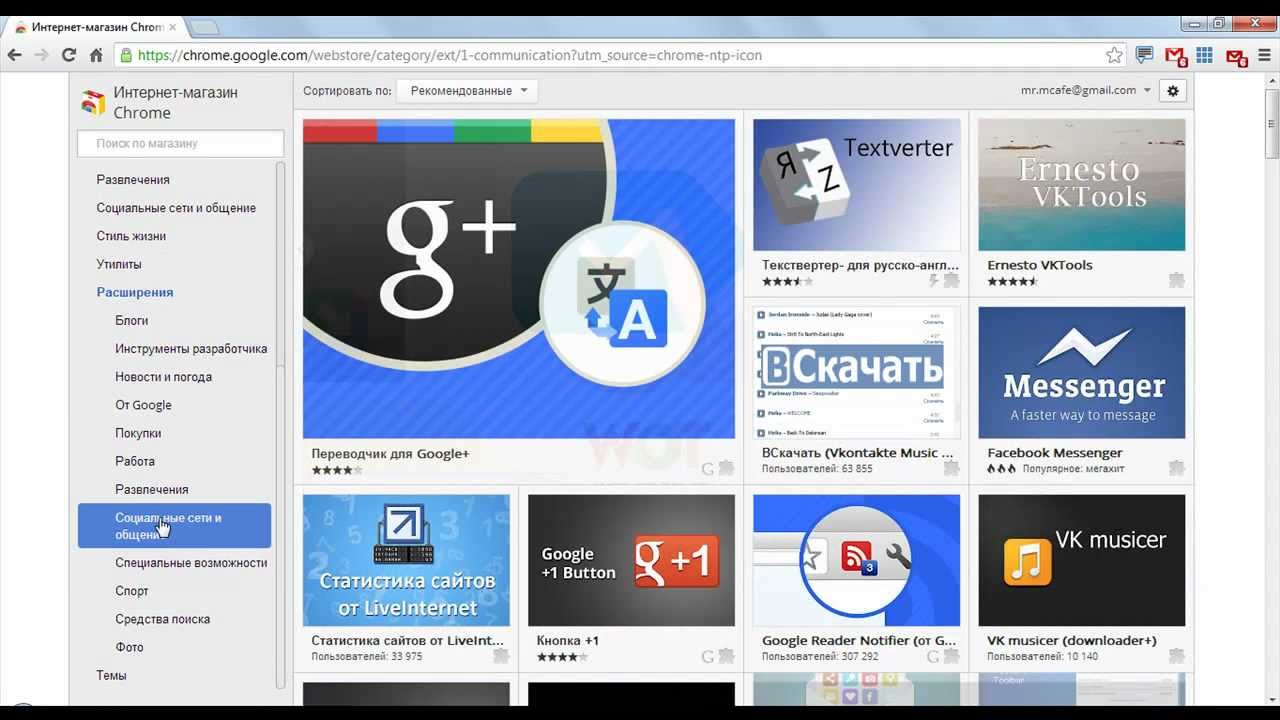The width and height of the screenshot is (1280, 720).
Task: Select the Расширения section
Action: point(135,292)
